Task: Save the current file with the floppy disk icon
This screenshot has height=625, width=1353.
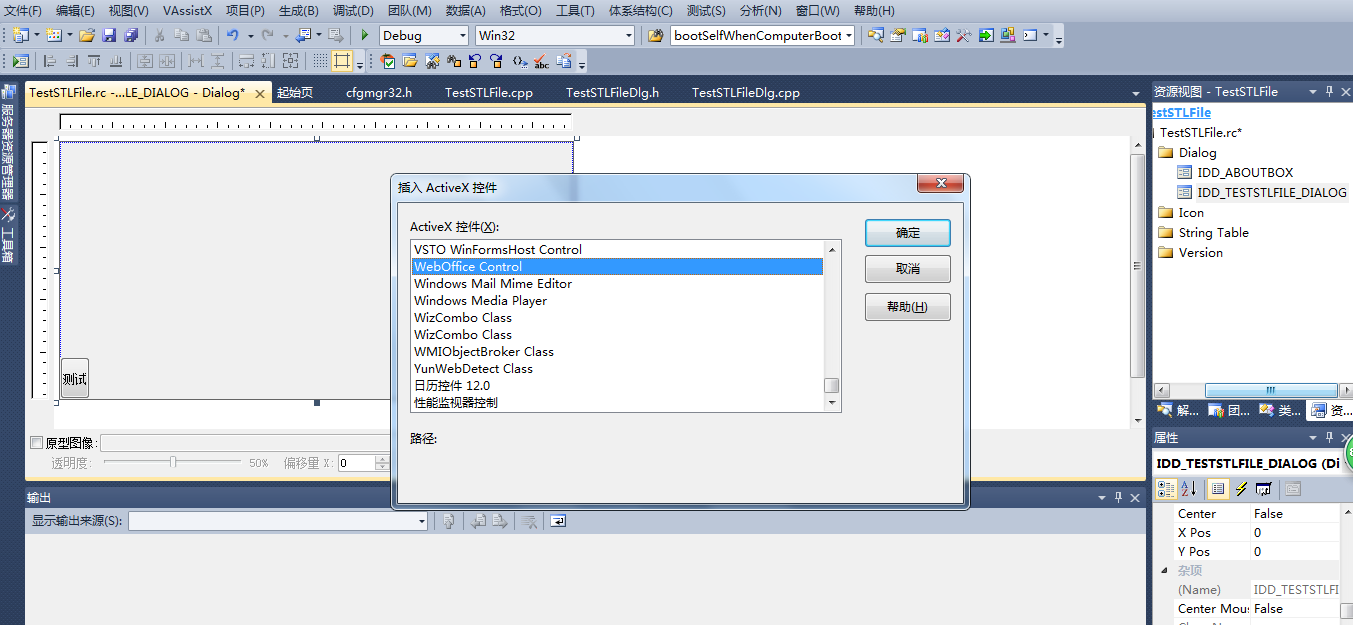Action: tap(109, 35)
